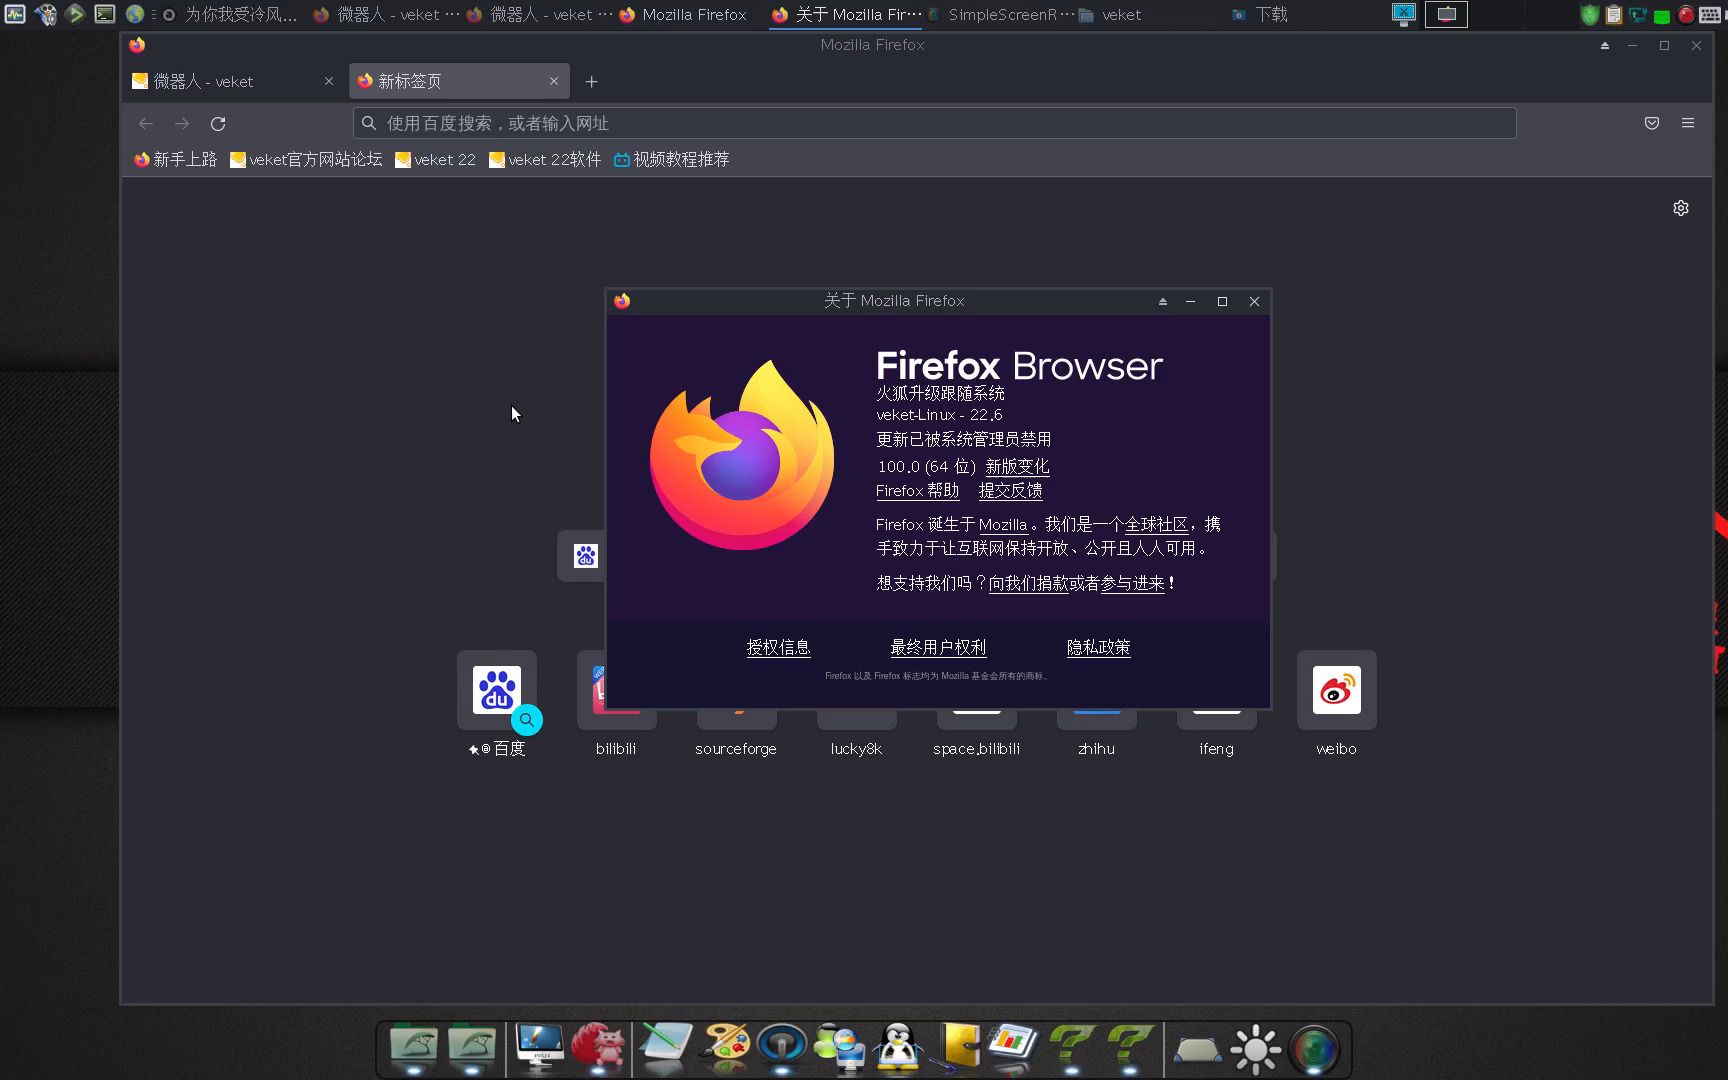Launch the camera lens dock icon
Screen dimensions: 1728x1080
(1314, 1049)
